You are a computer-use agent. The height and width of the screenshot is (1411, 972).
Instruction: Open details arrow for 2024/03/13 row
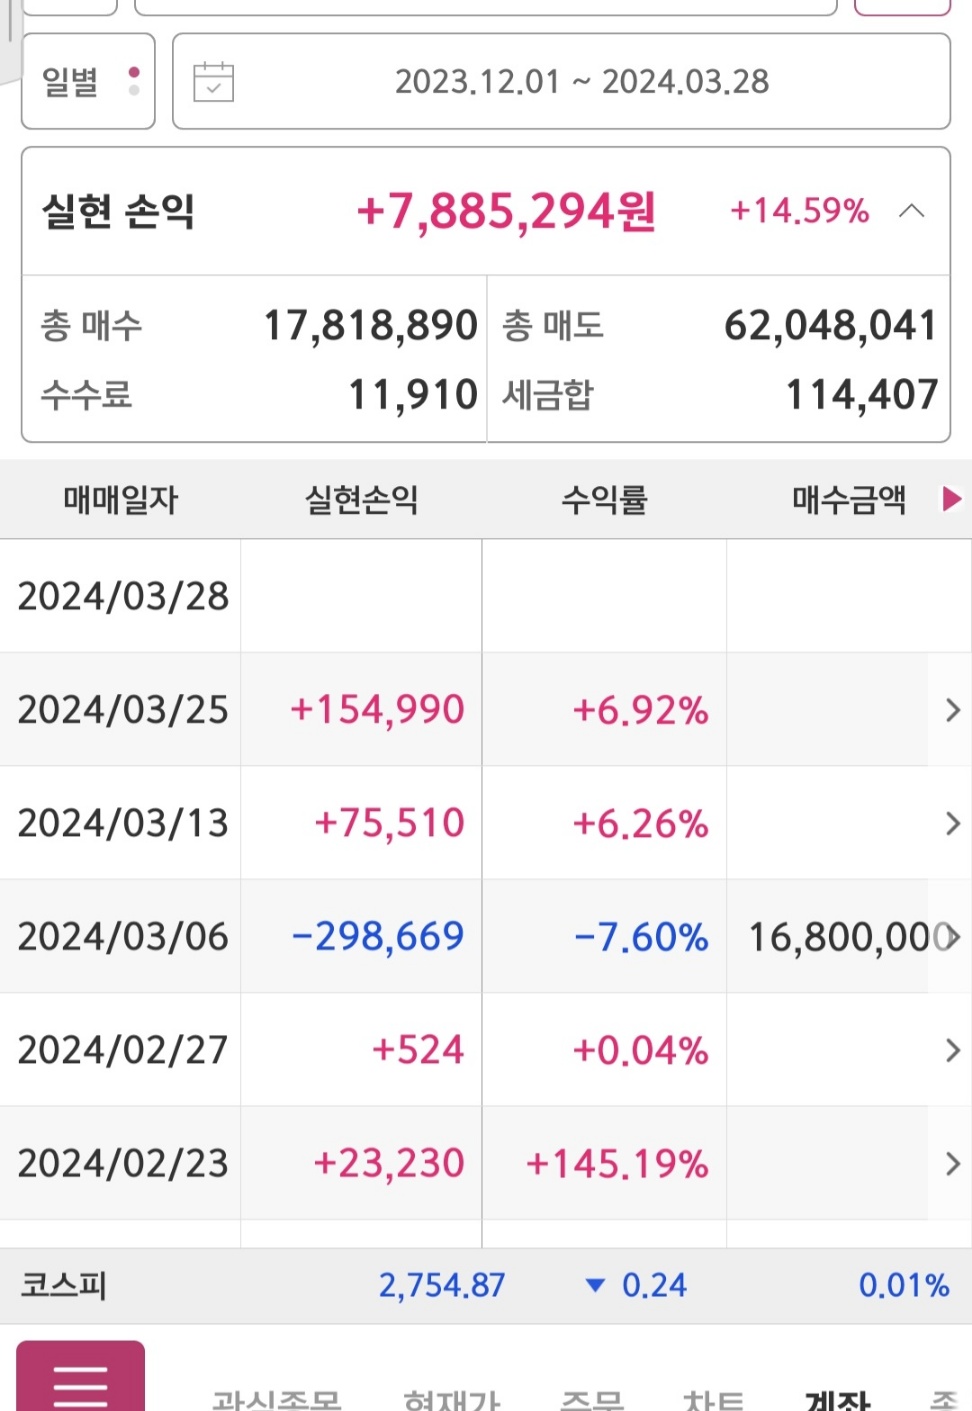pos(952,823)
